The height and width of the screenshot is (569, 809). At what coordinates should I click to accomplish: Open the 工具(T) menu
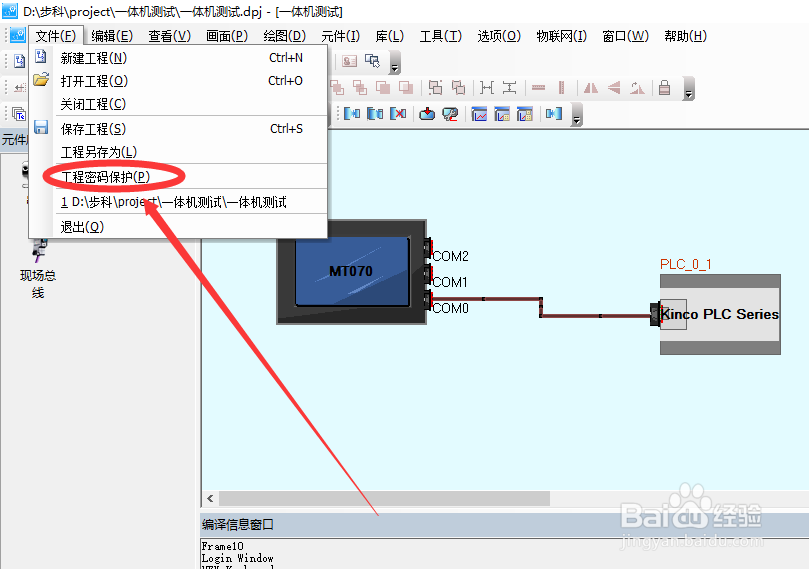pyautogui.click(x=441, y=36)
